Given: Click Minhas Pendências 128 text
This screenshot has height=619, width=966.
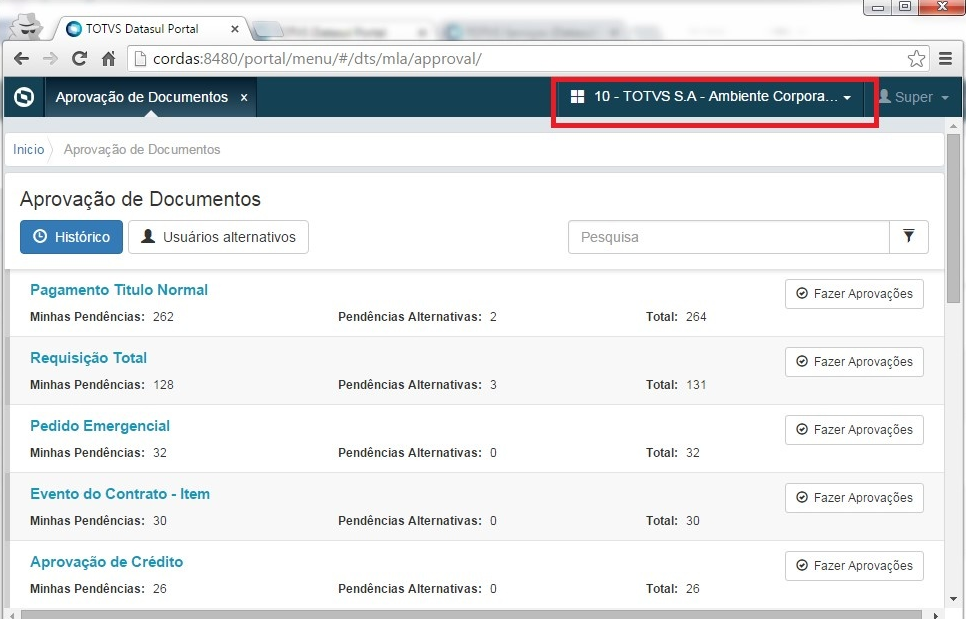Looking at the screenshot, I should coord(102,385).
